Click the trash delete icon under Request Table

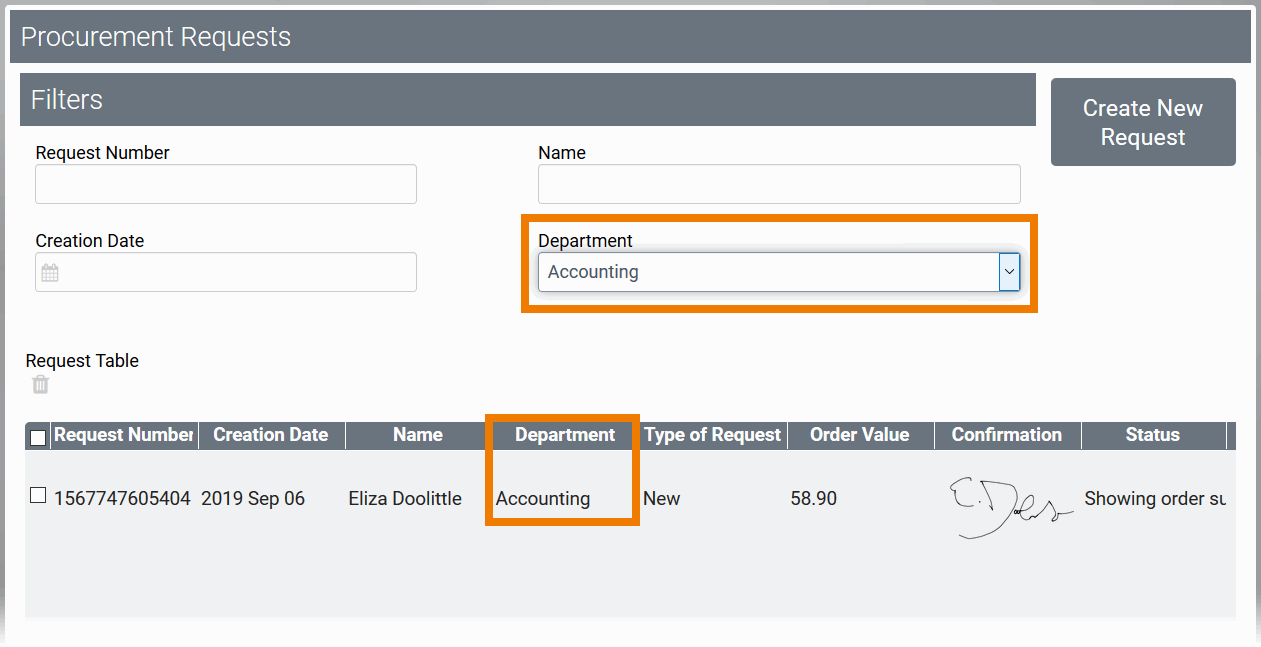click(x=40, y=385)
